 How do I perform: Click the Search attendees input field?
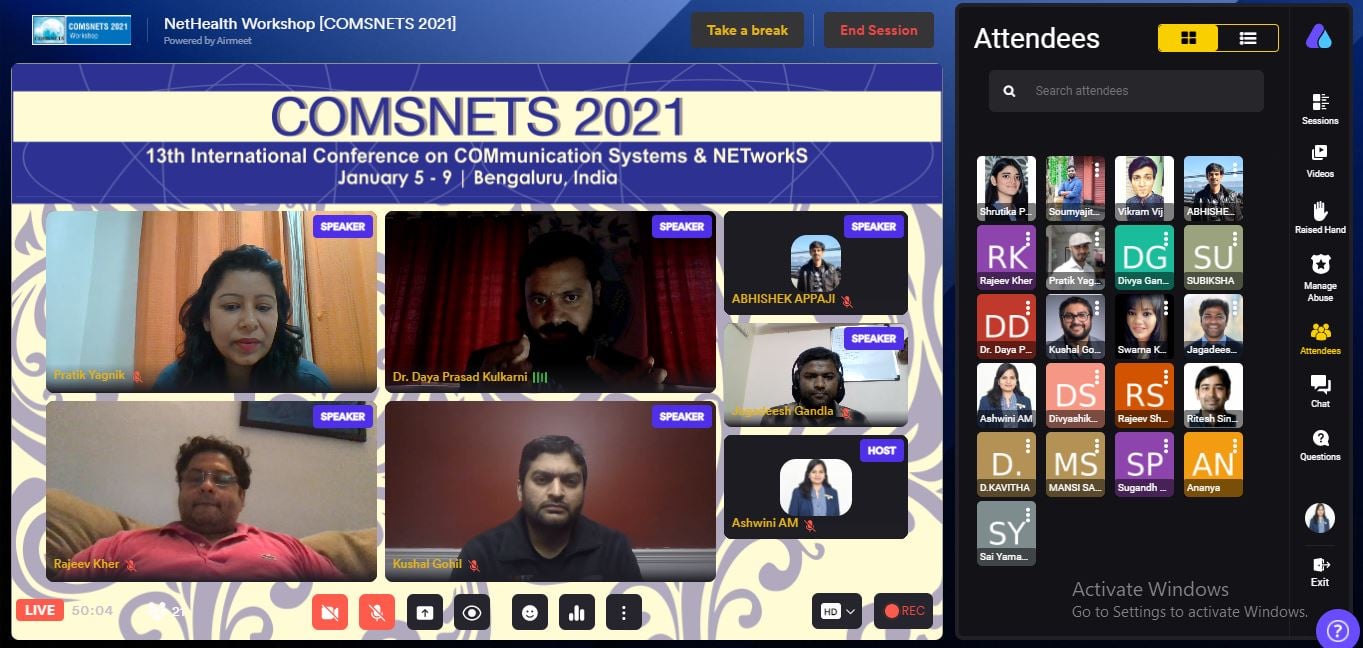click(1126, 91)
